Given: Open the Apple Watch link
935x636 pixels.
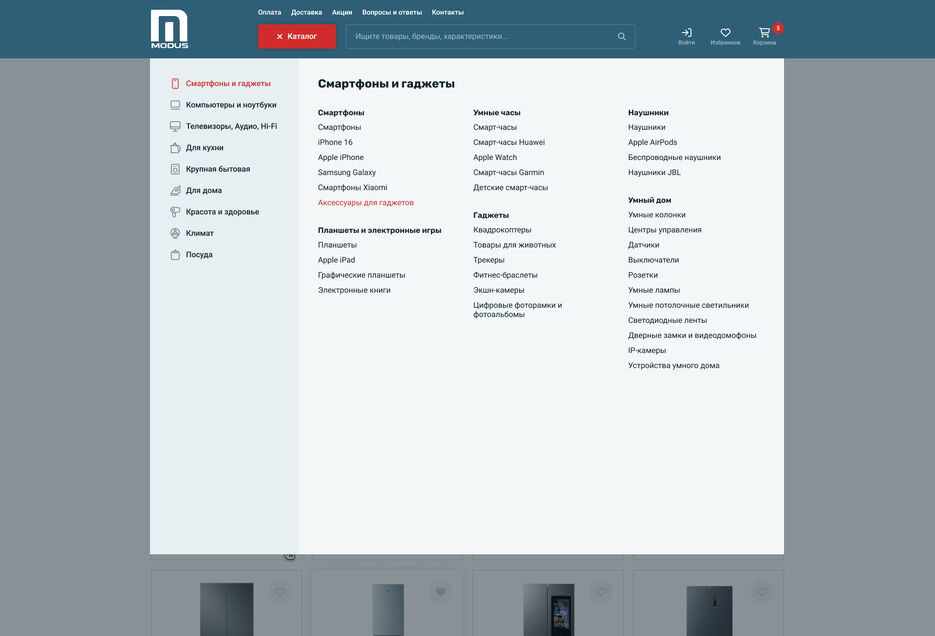Looking at the screenshot, I should pos(495,157).
